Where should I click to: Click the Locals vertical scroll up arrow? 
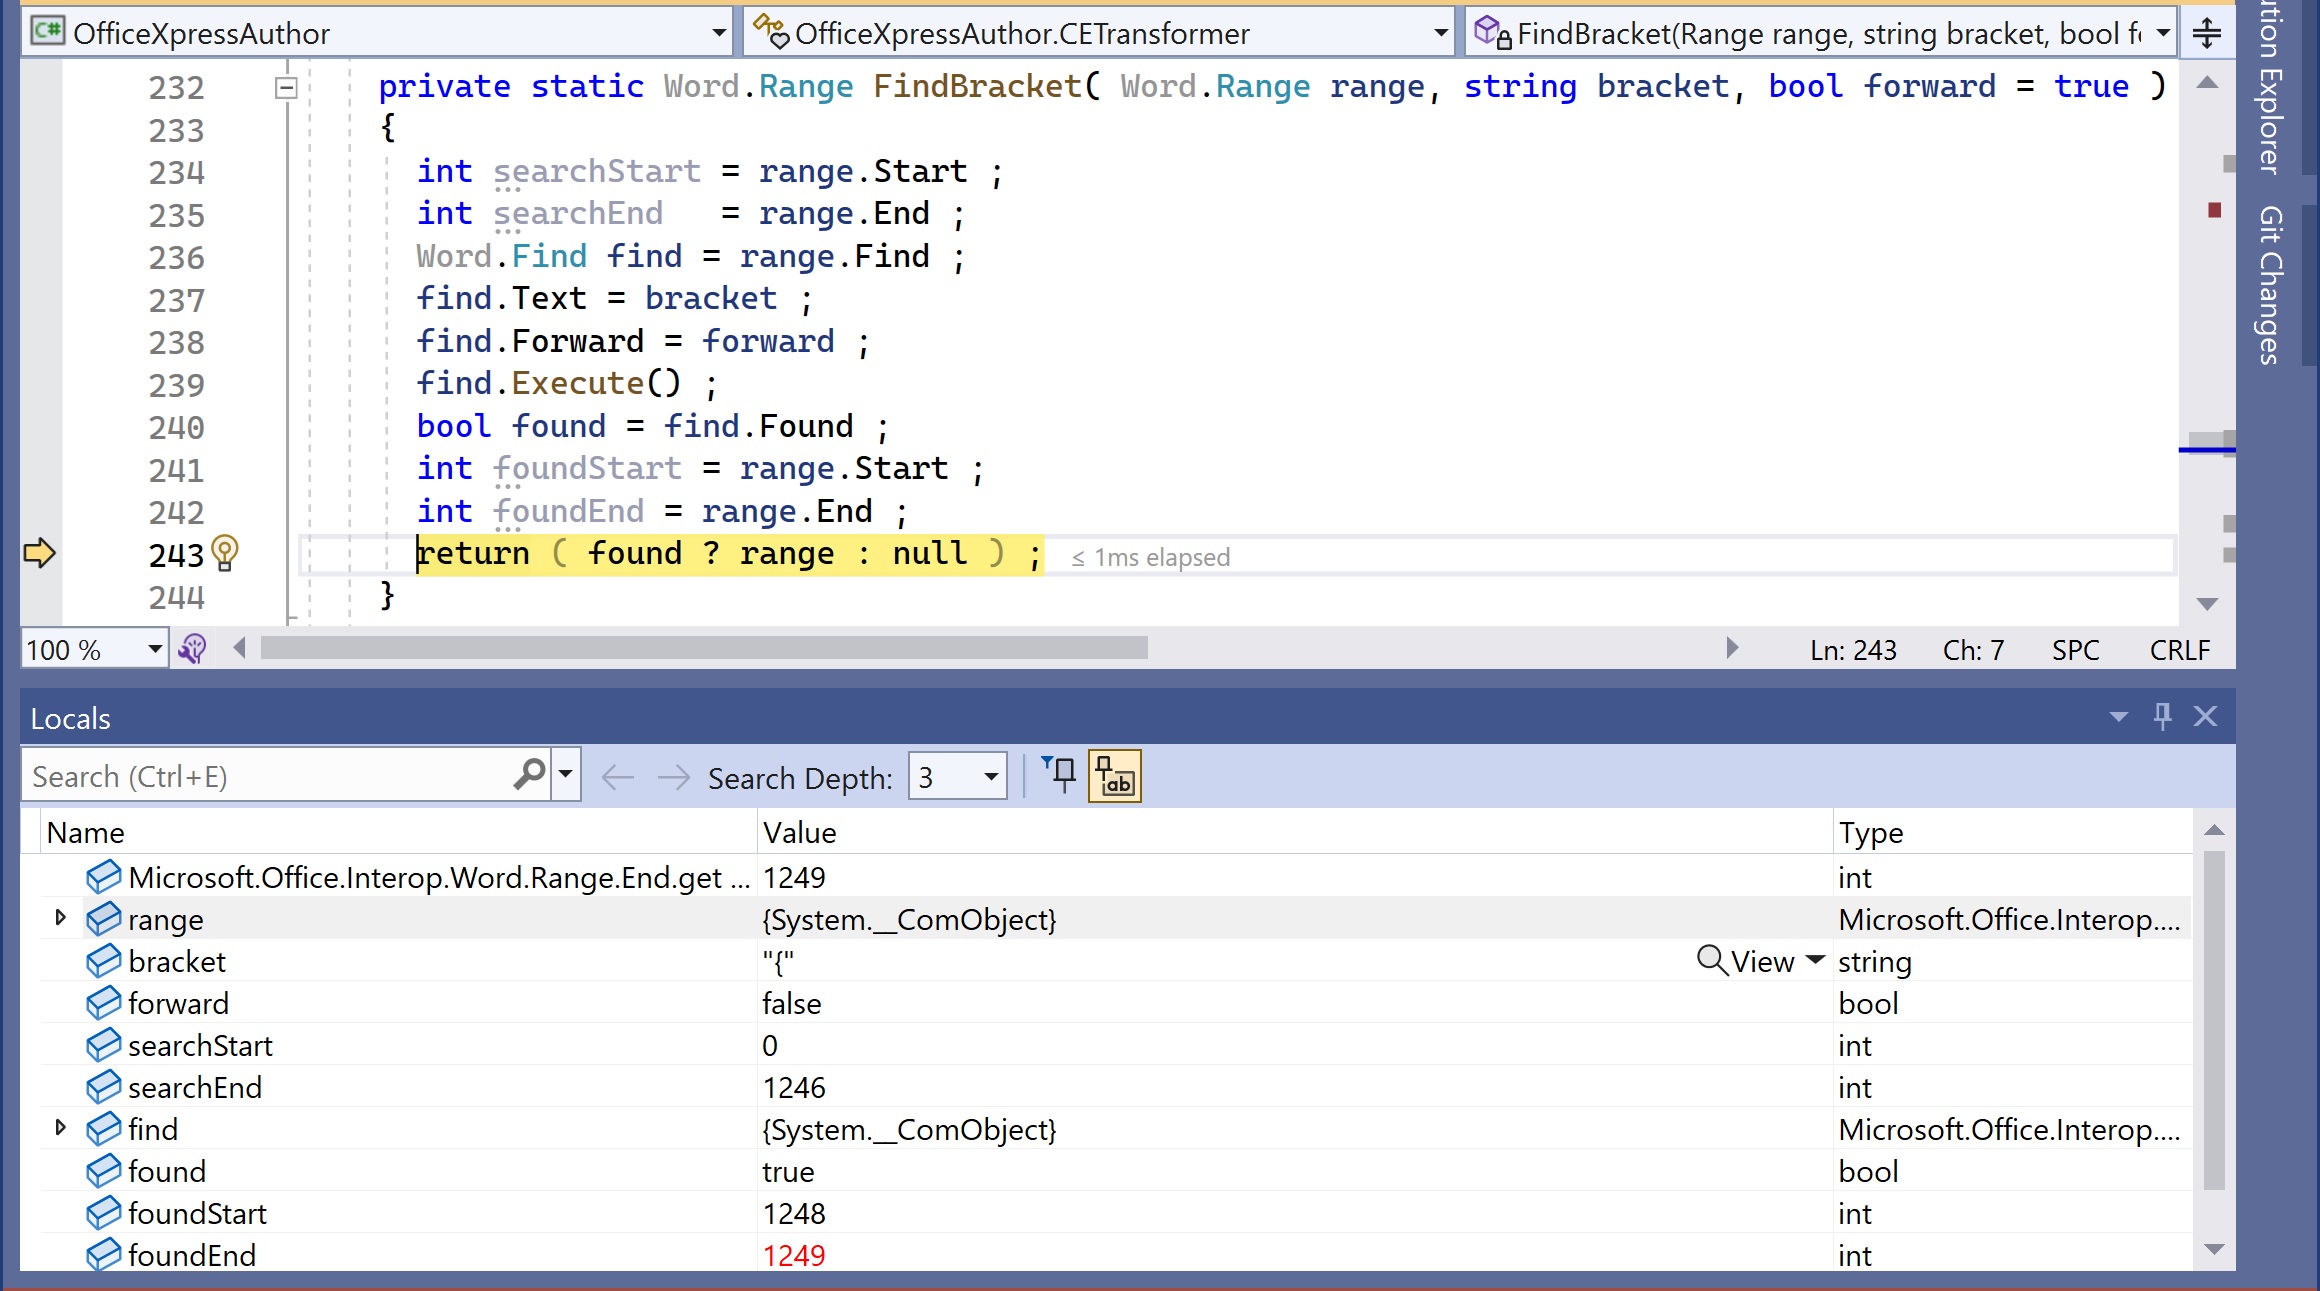2214,830
